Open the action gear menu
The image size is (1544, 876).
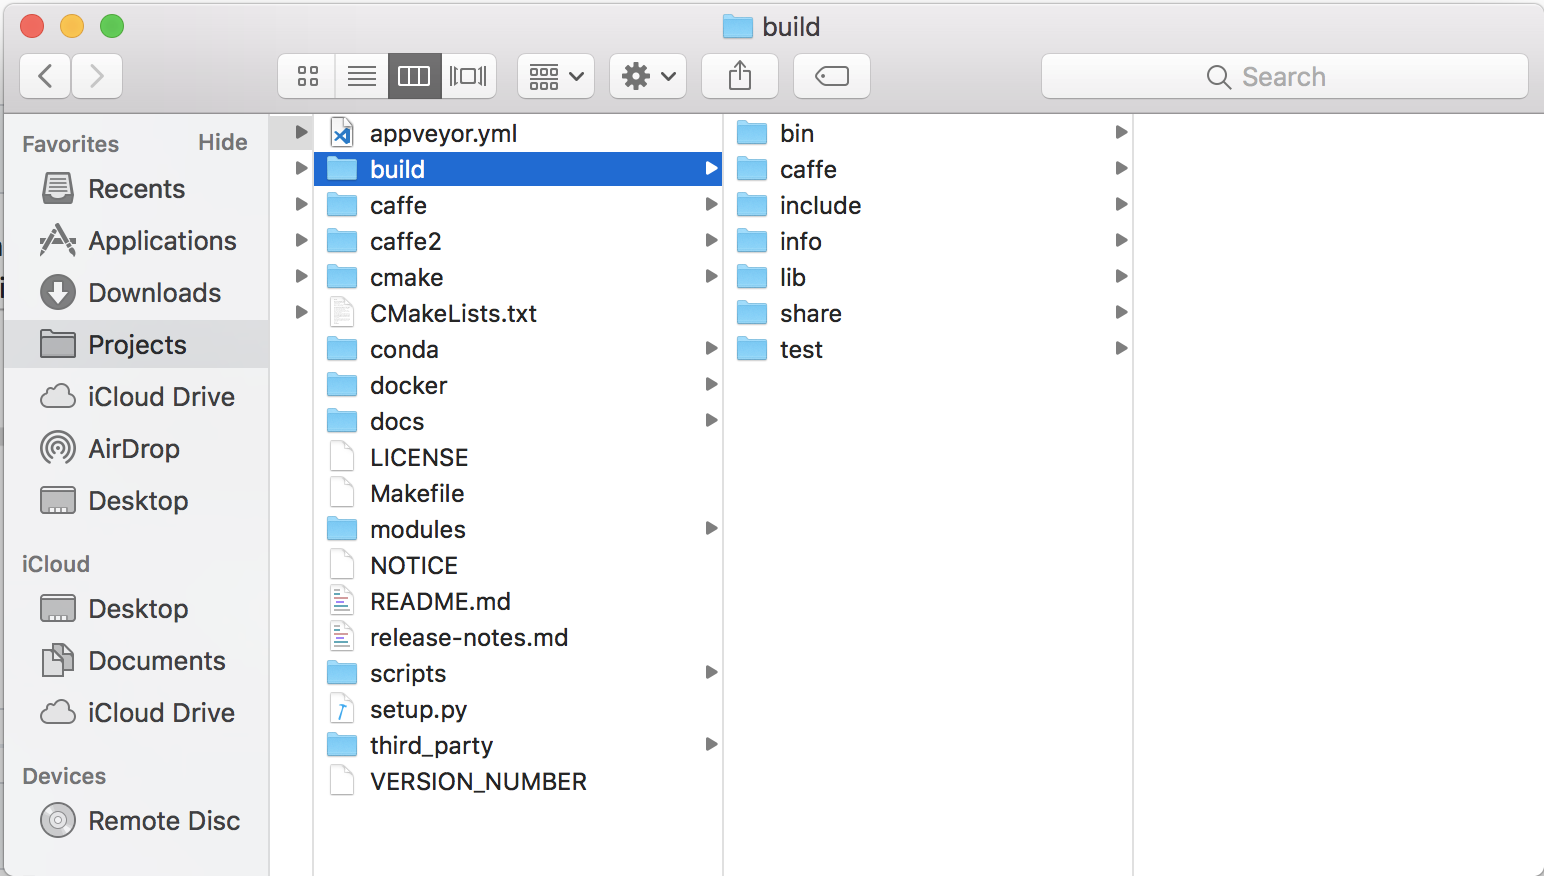(647, 75)
